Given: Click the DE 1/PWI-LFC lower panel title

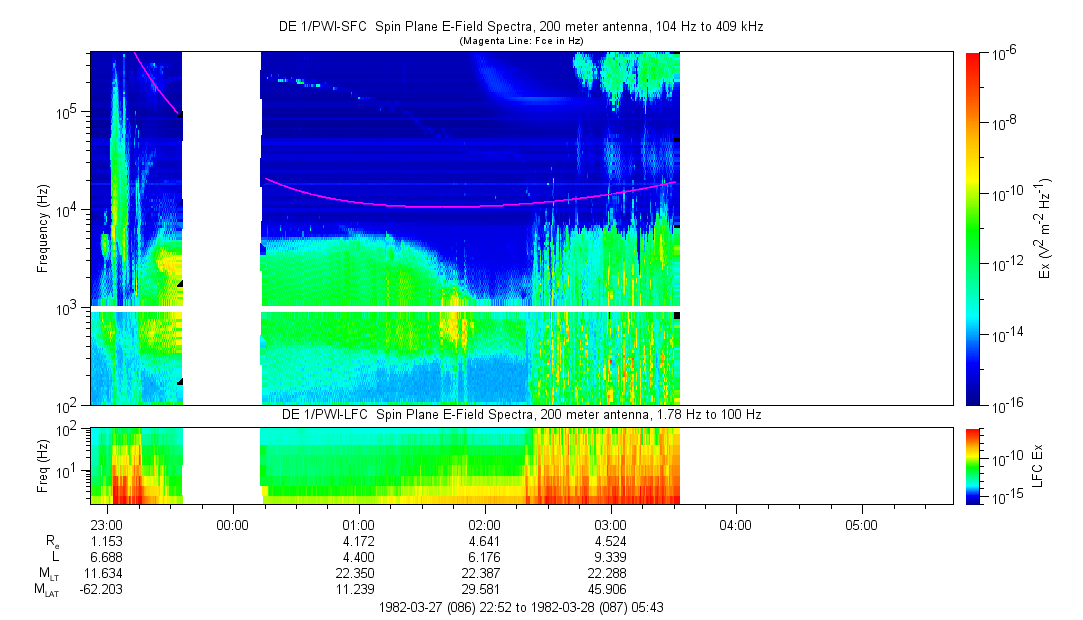Looking at the screenshot, I should (520, 414).
